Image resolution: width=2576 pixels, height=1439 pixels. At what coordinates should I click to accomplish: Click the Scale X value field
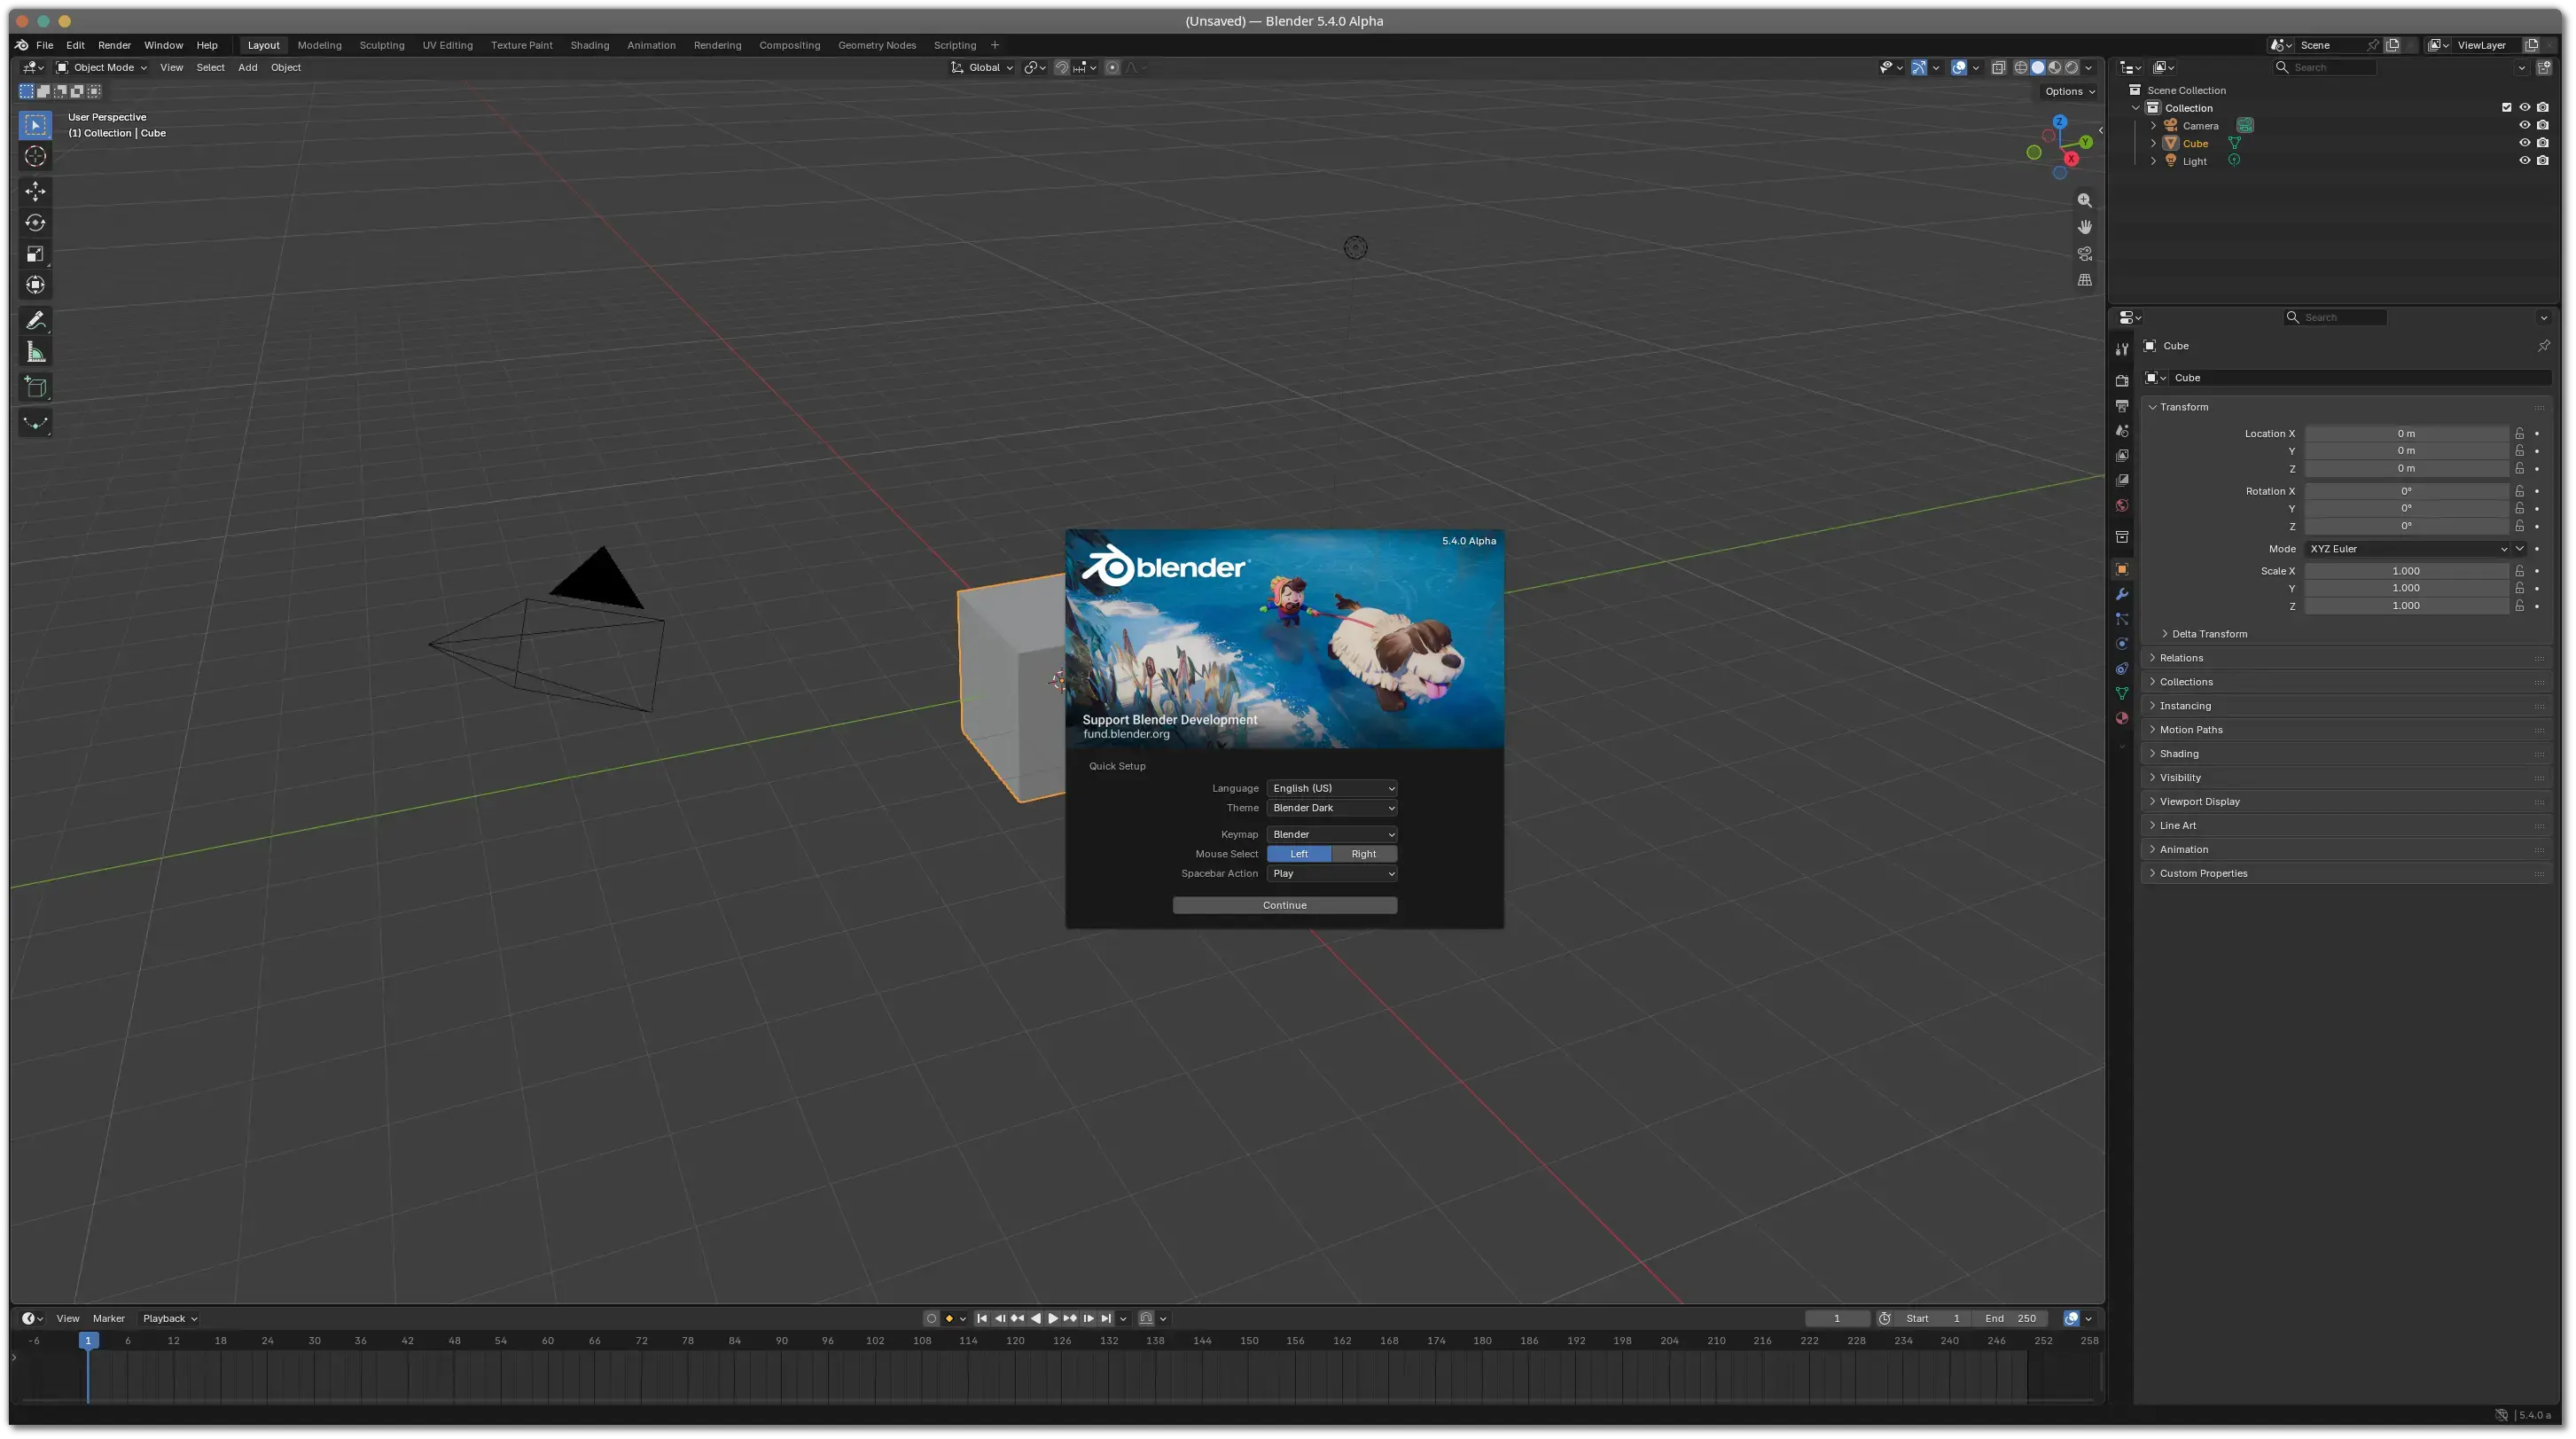pos(2406,571)
